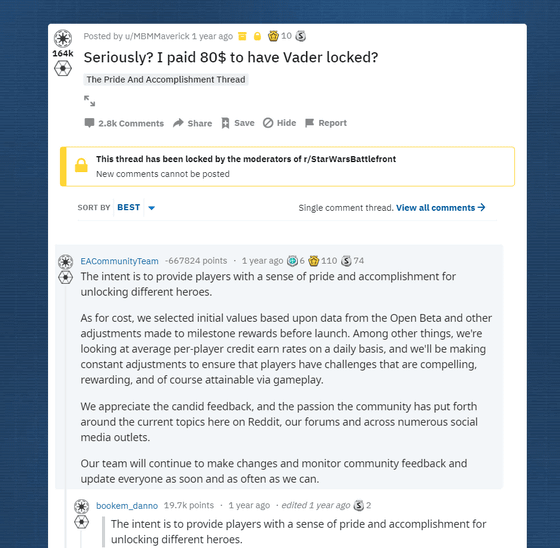Save this post
The width and height of the screenshot is (560, 548).
point(238,123)
